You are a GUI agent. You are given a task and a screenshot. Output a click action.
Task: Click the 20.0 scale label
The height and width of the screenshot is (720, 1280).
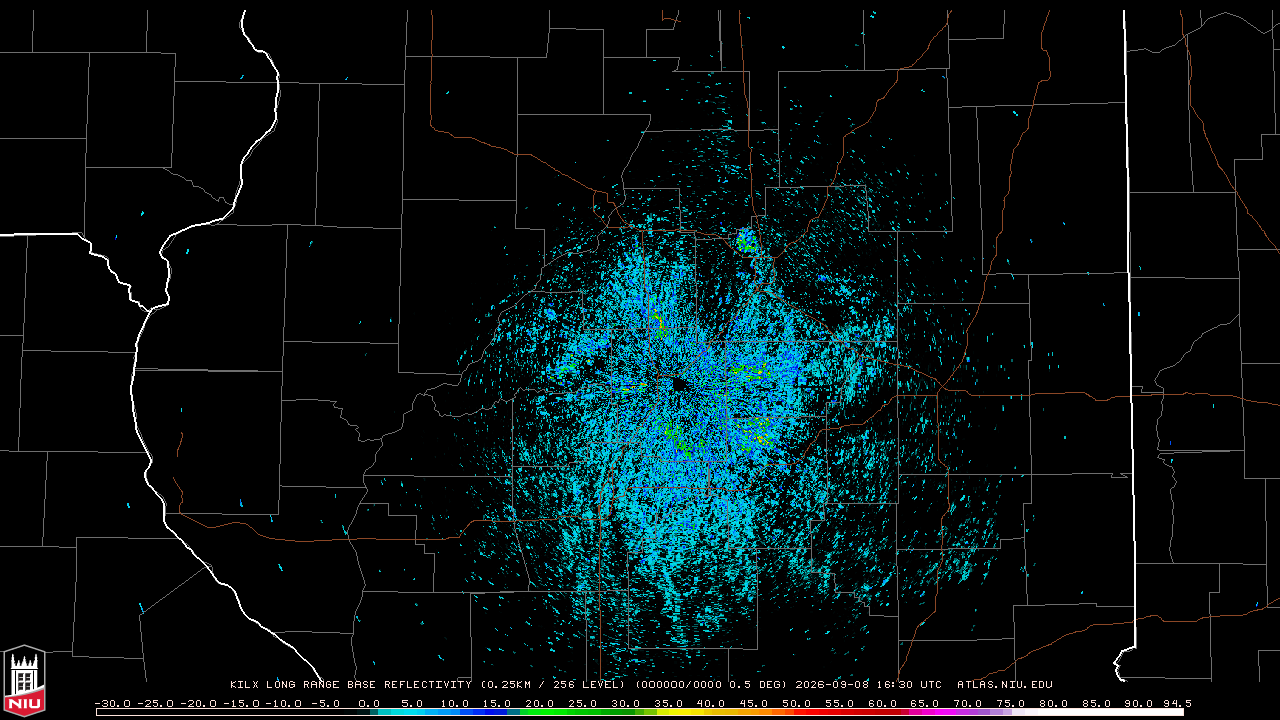click(539, 703)
